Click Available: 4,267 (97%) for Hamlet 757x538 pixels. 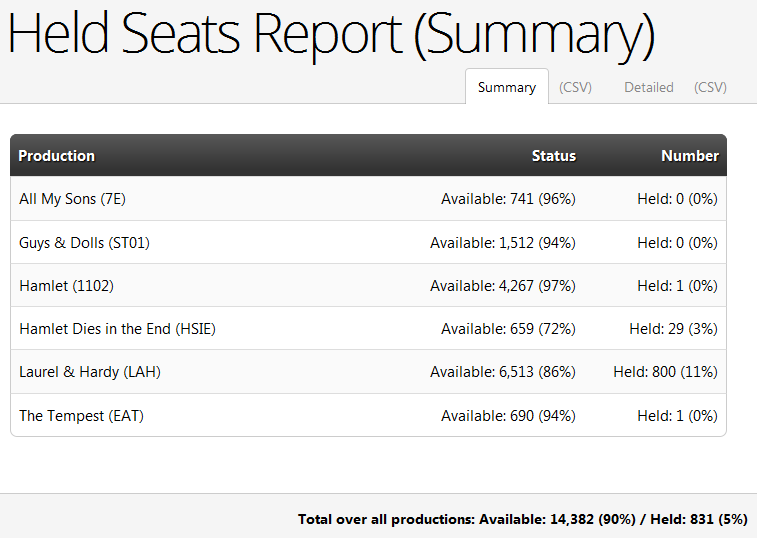click(503, 285)
